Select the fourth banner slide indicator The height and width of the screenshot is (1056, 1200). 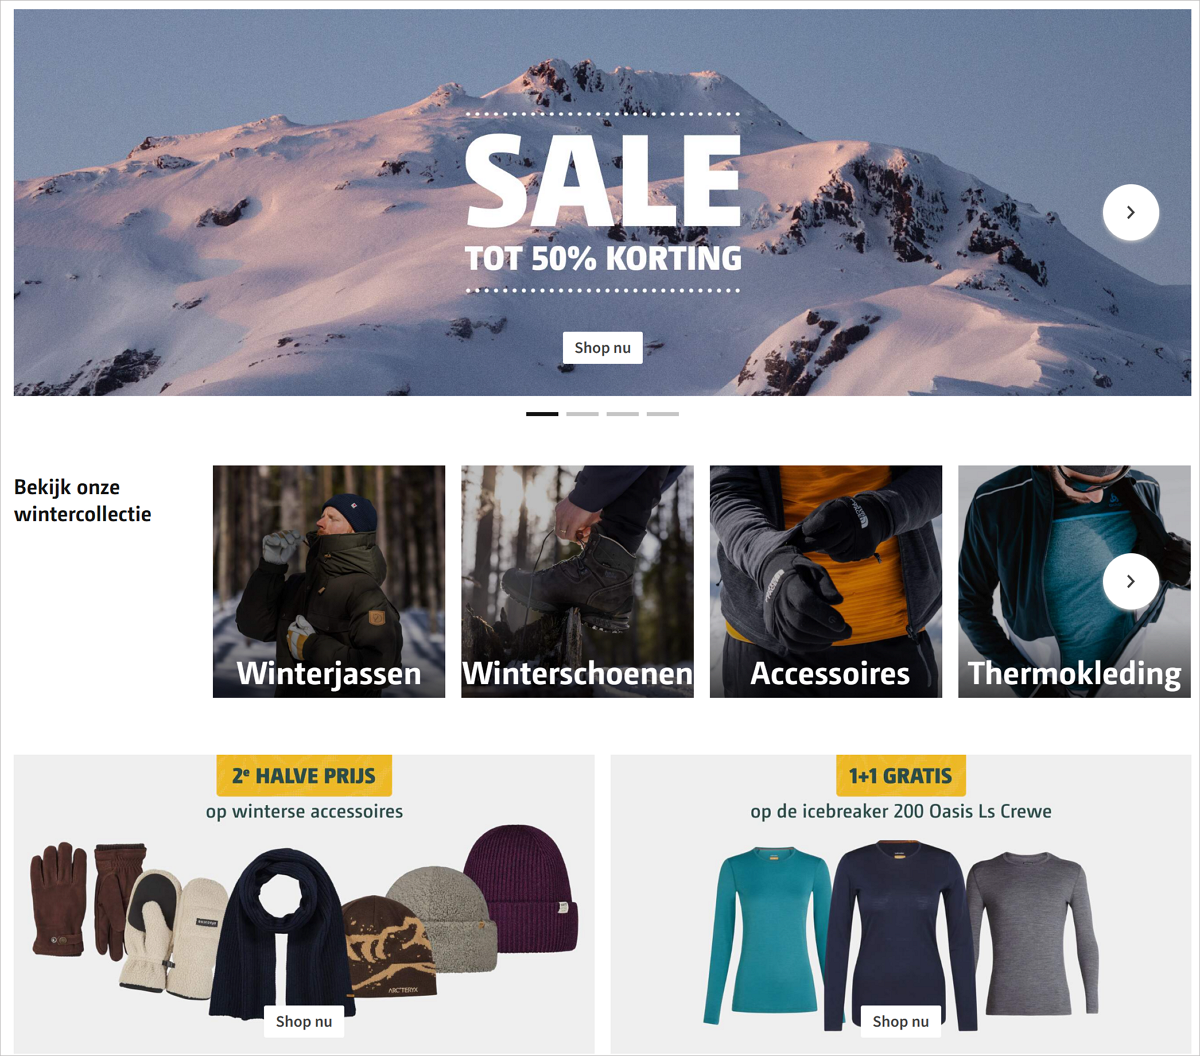tap(662, 414)
